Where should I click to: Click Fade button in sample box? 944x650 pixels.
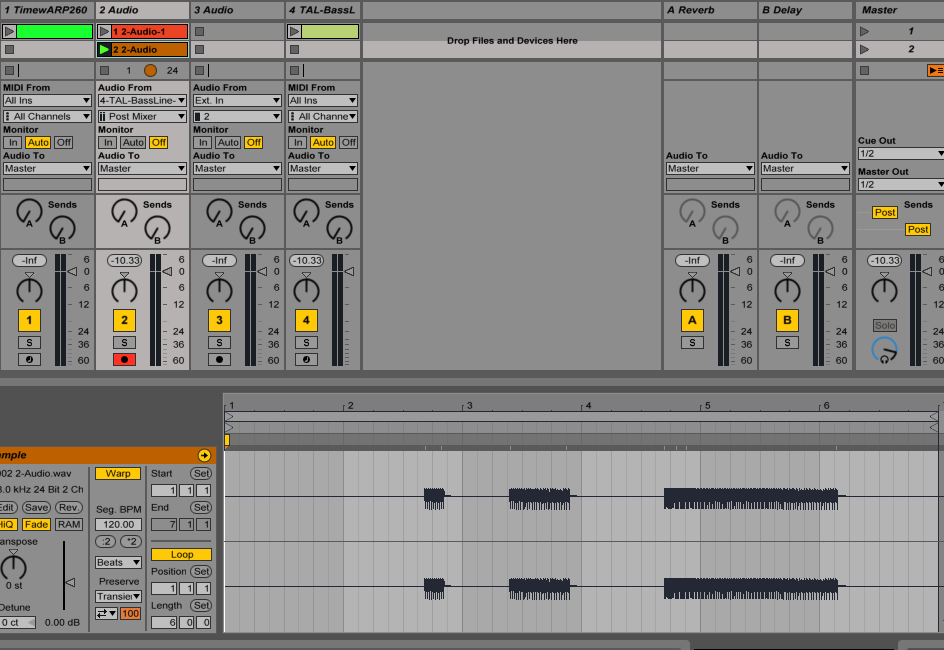click(x=36, y=524)
